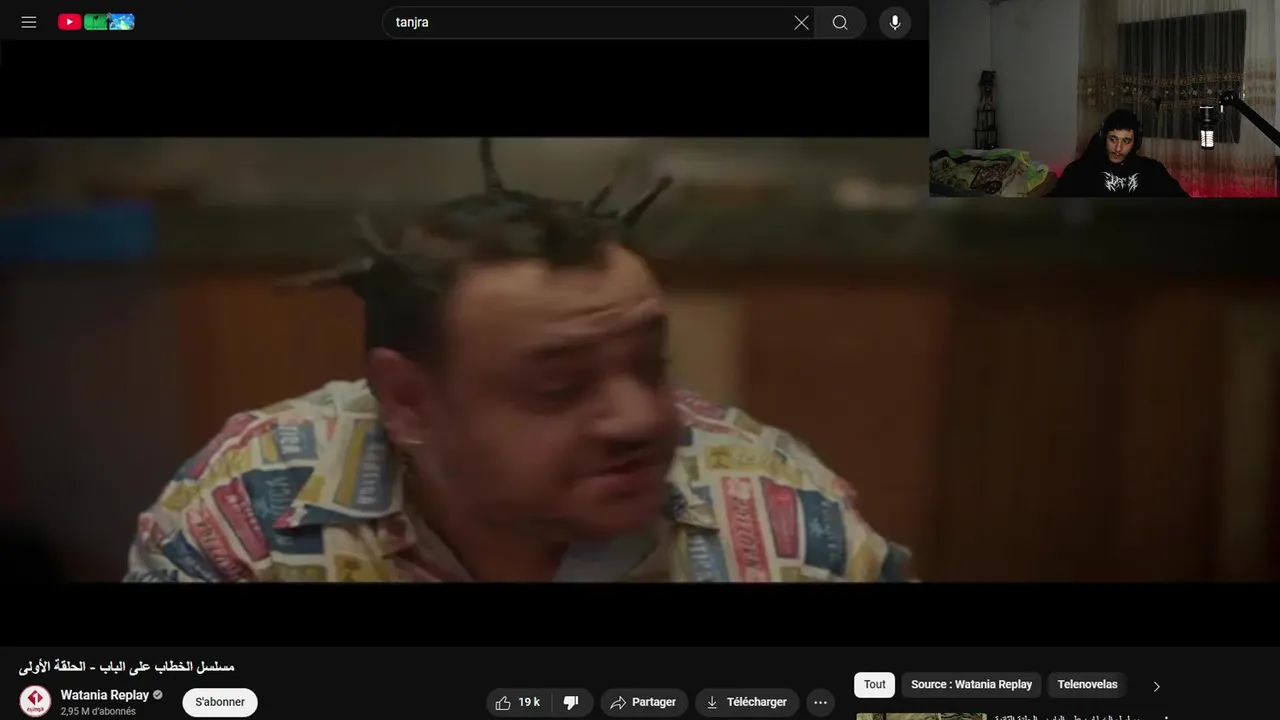Go to YouTube home via logo

(96, 22)
